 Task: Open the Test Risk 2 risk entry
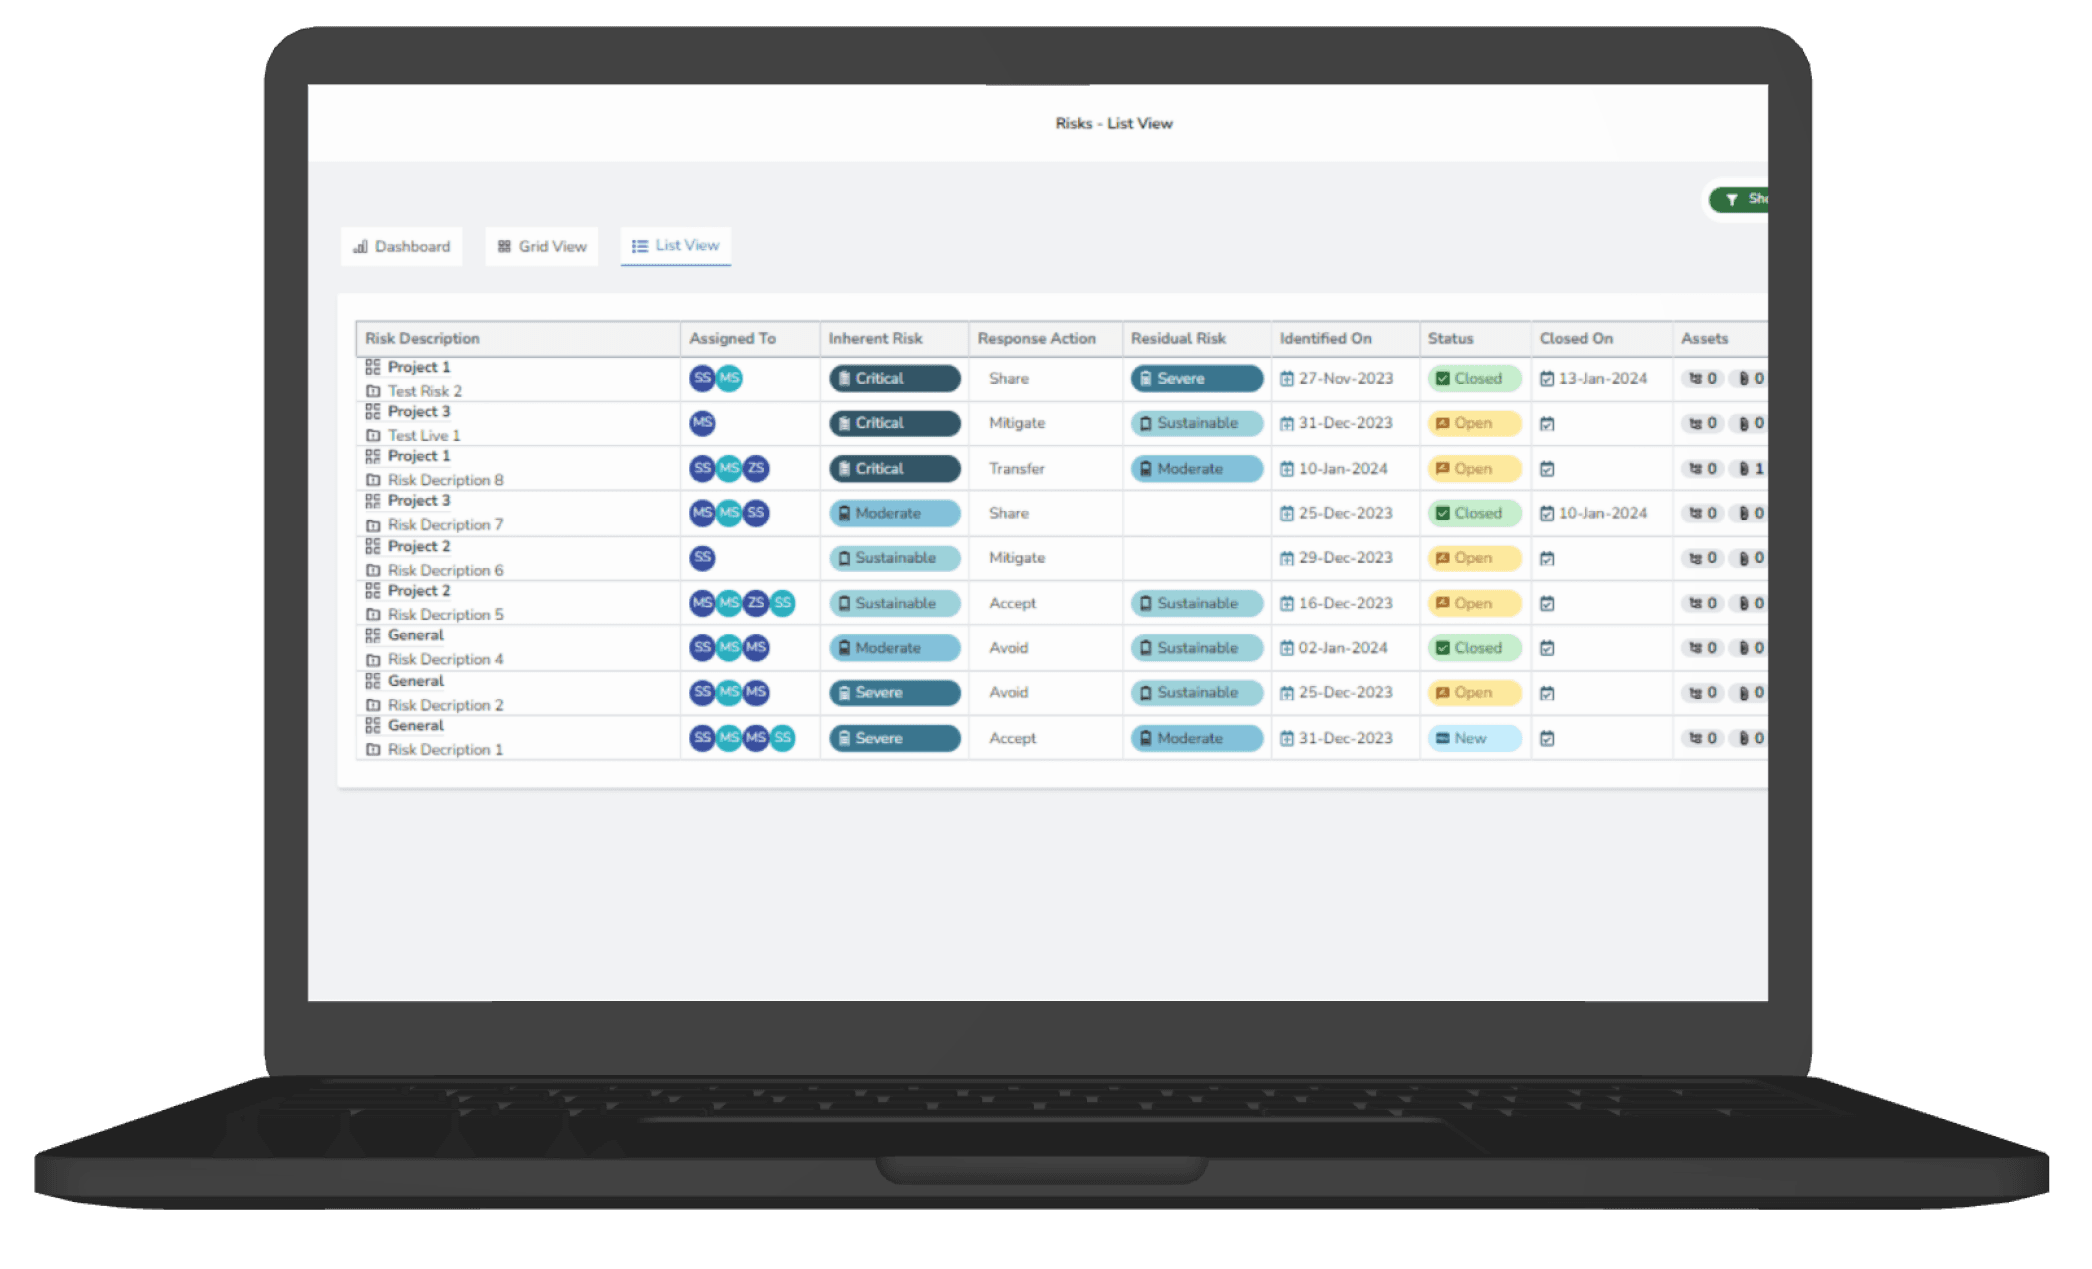(x=425, y=391)
